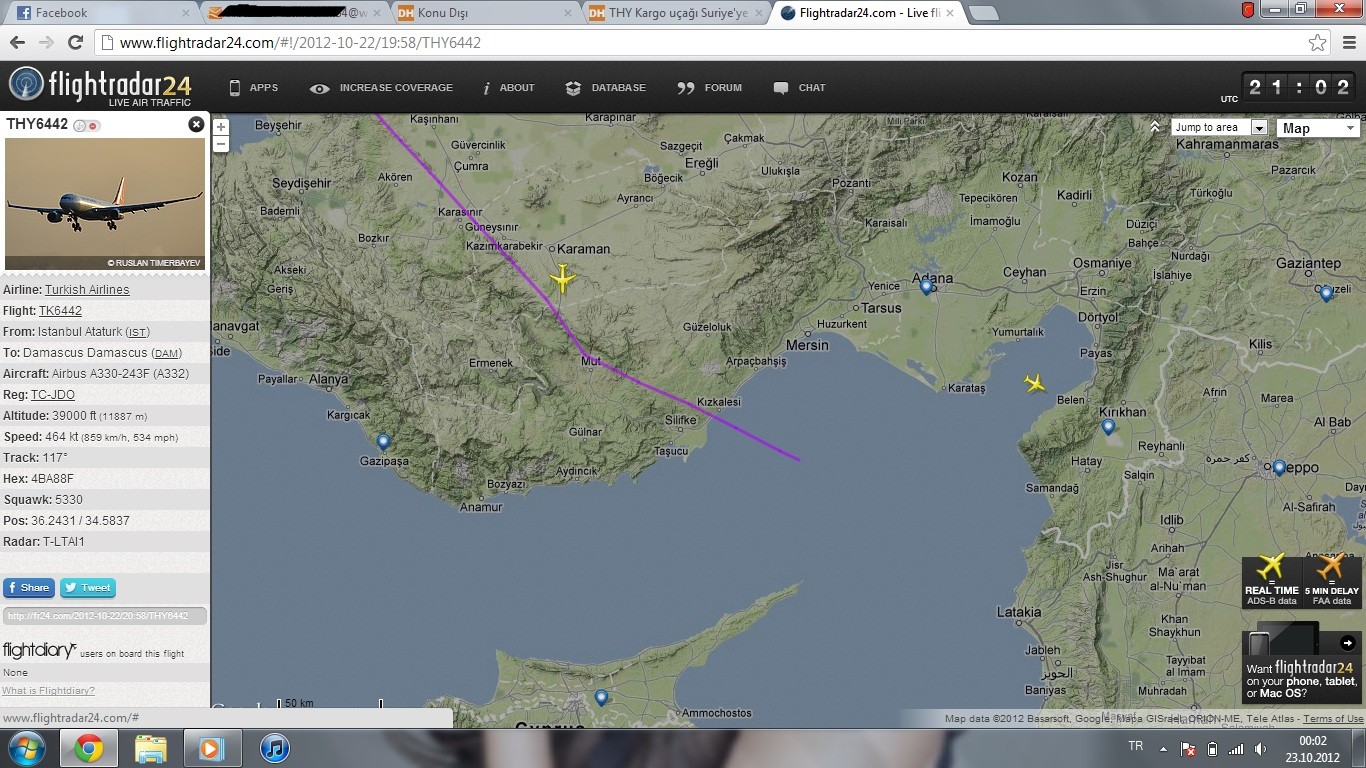Zoom in the map with plus button
The image size is (1366, 768).
tap(221, 127)
